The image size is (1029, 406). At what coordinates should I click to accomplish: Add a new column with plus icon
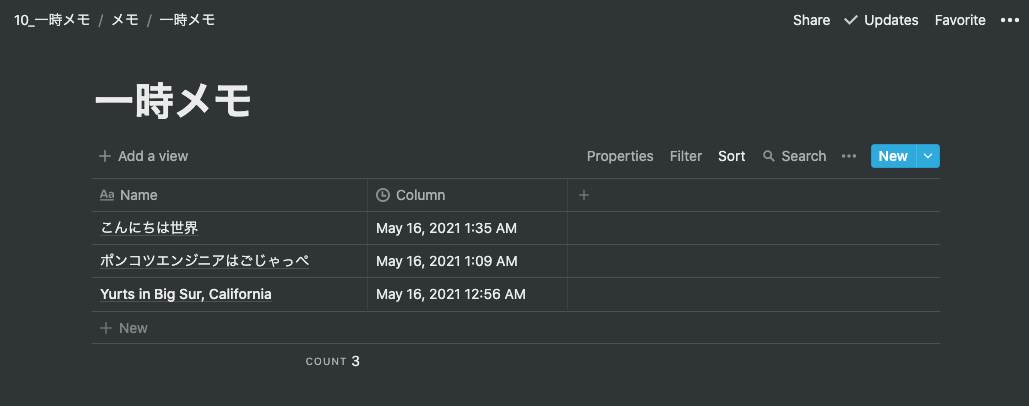click(x=584, y=195)
